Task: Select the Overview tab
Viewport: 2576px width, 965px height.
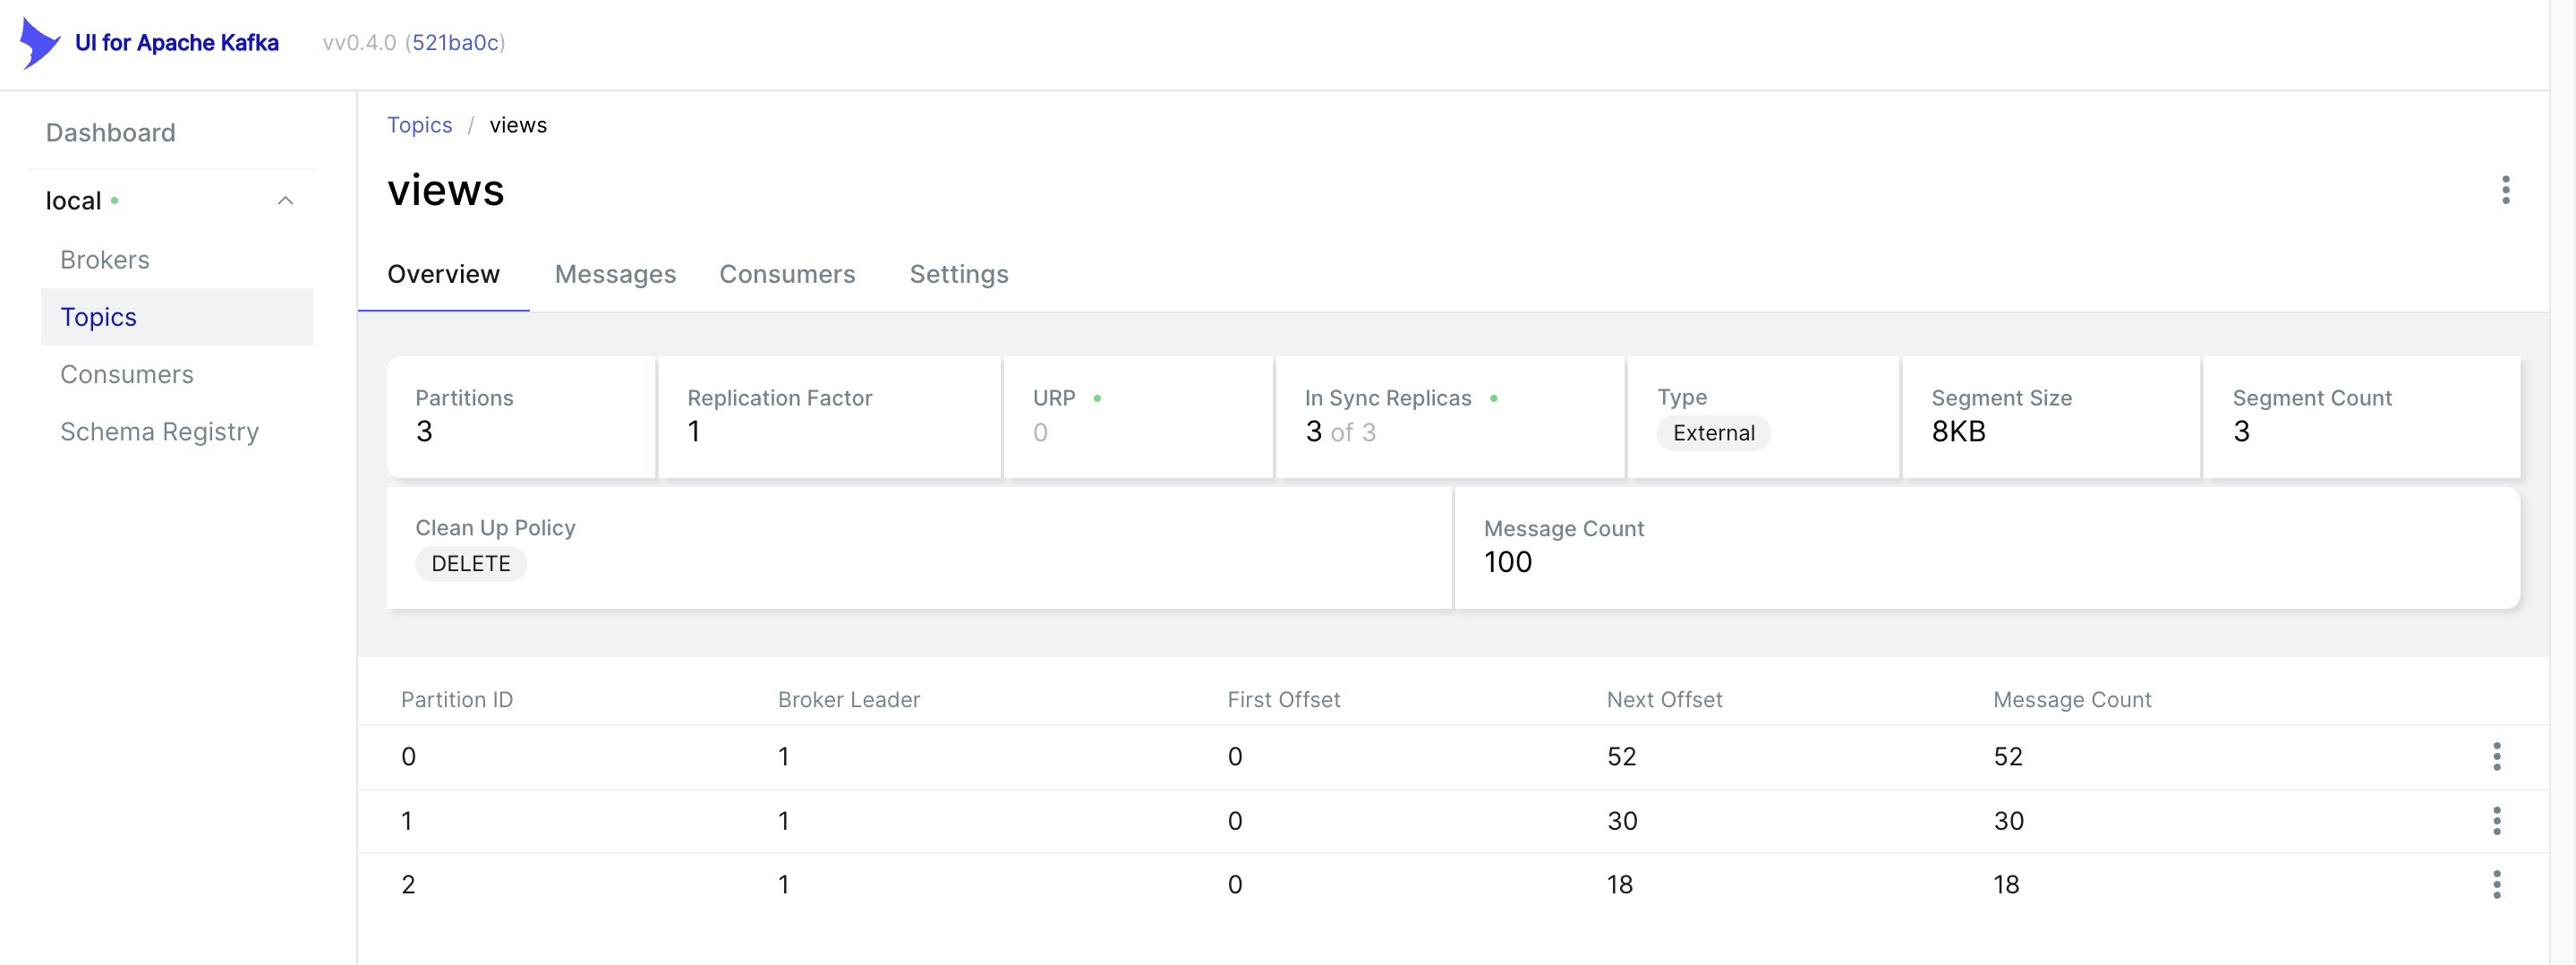Action: coord(443,274)
